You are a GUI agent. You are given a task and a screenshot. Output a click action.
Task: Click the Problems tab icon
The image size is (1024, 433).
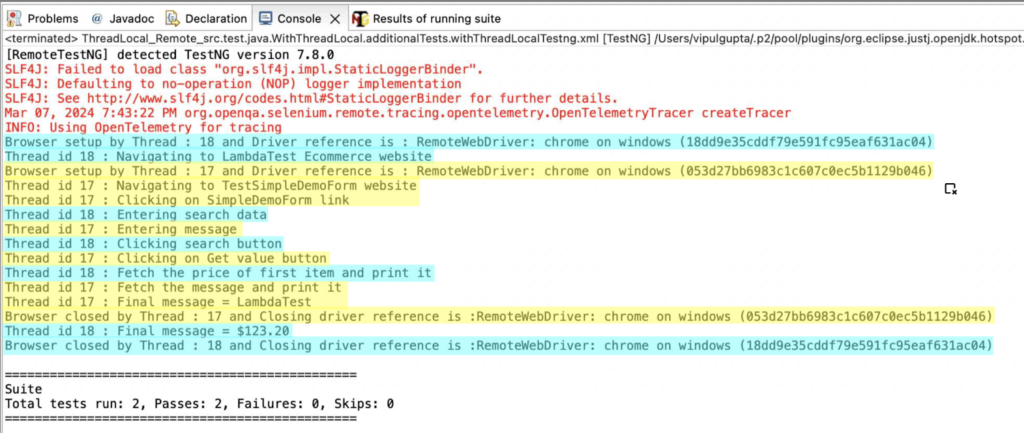pyautogui.click(x=12, y=18)
